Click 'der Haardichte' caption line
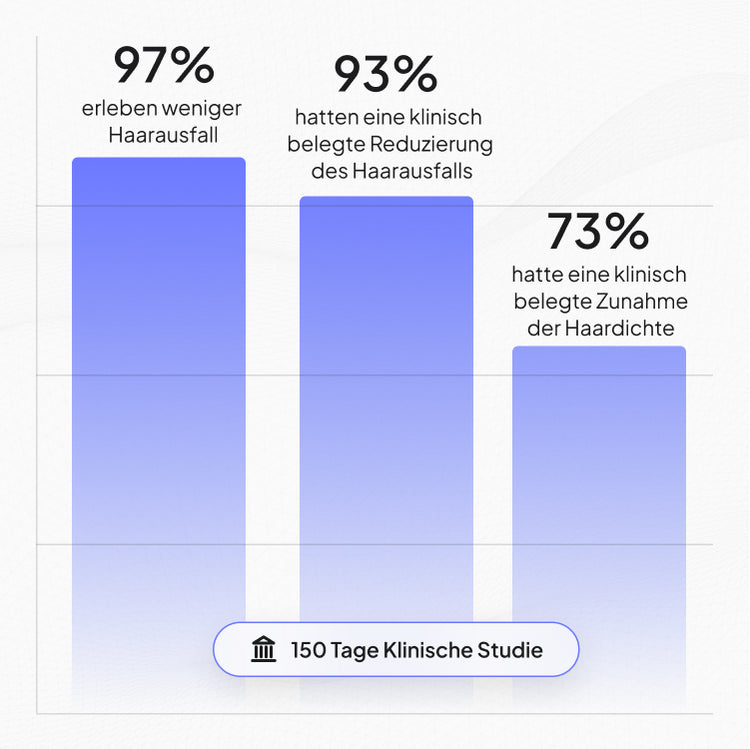 tap(601, 328)
